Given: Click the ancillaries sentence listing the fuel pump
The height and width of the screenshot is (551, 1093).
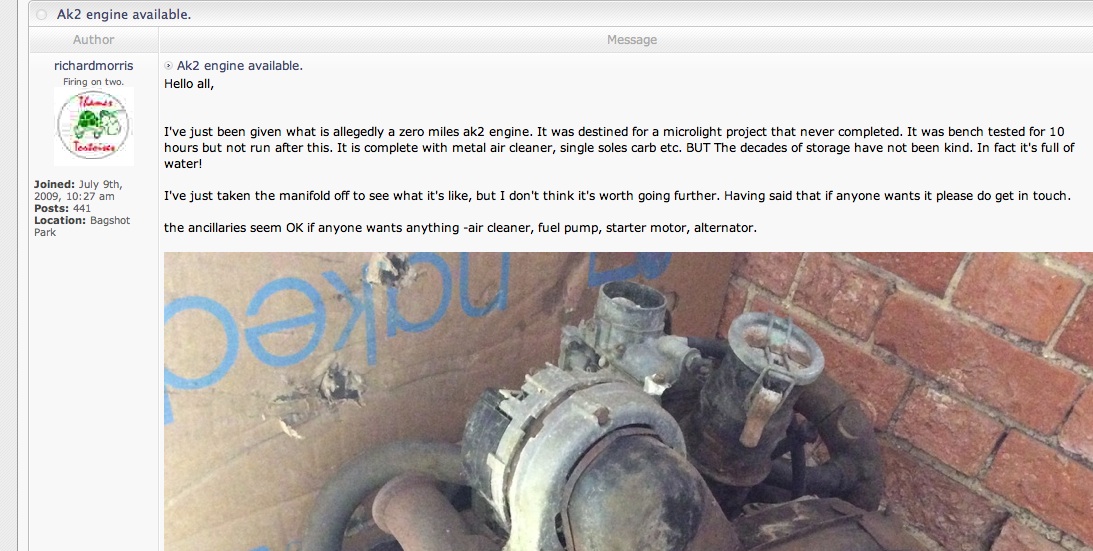Looking at the screenshot, I should pyautogui.click(x=460, y=227).
